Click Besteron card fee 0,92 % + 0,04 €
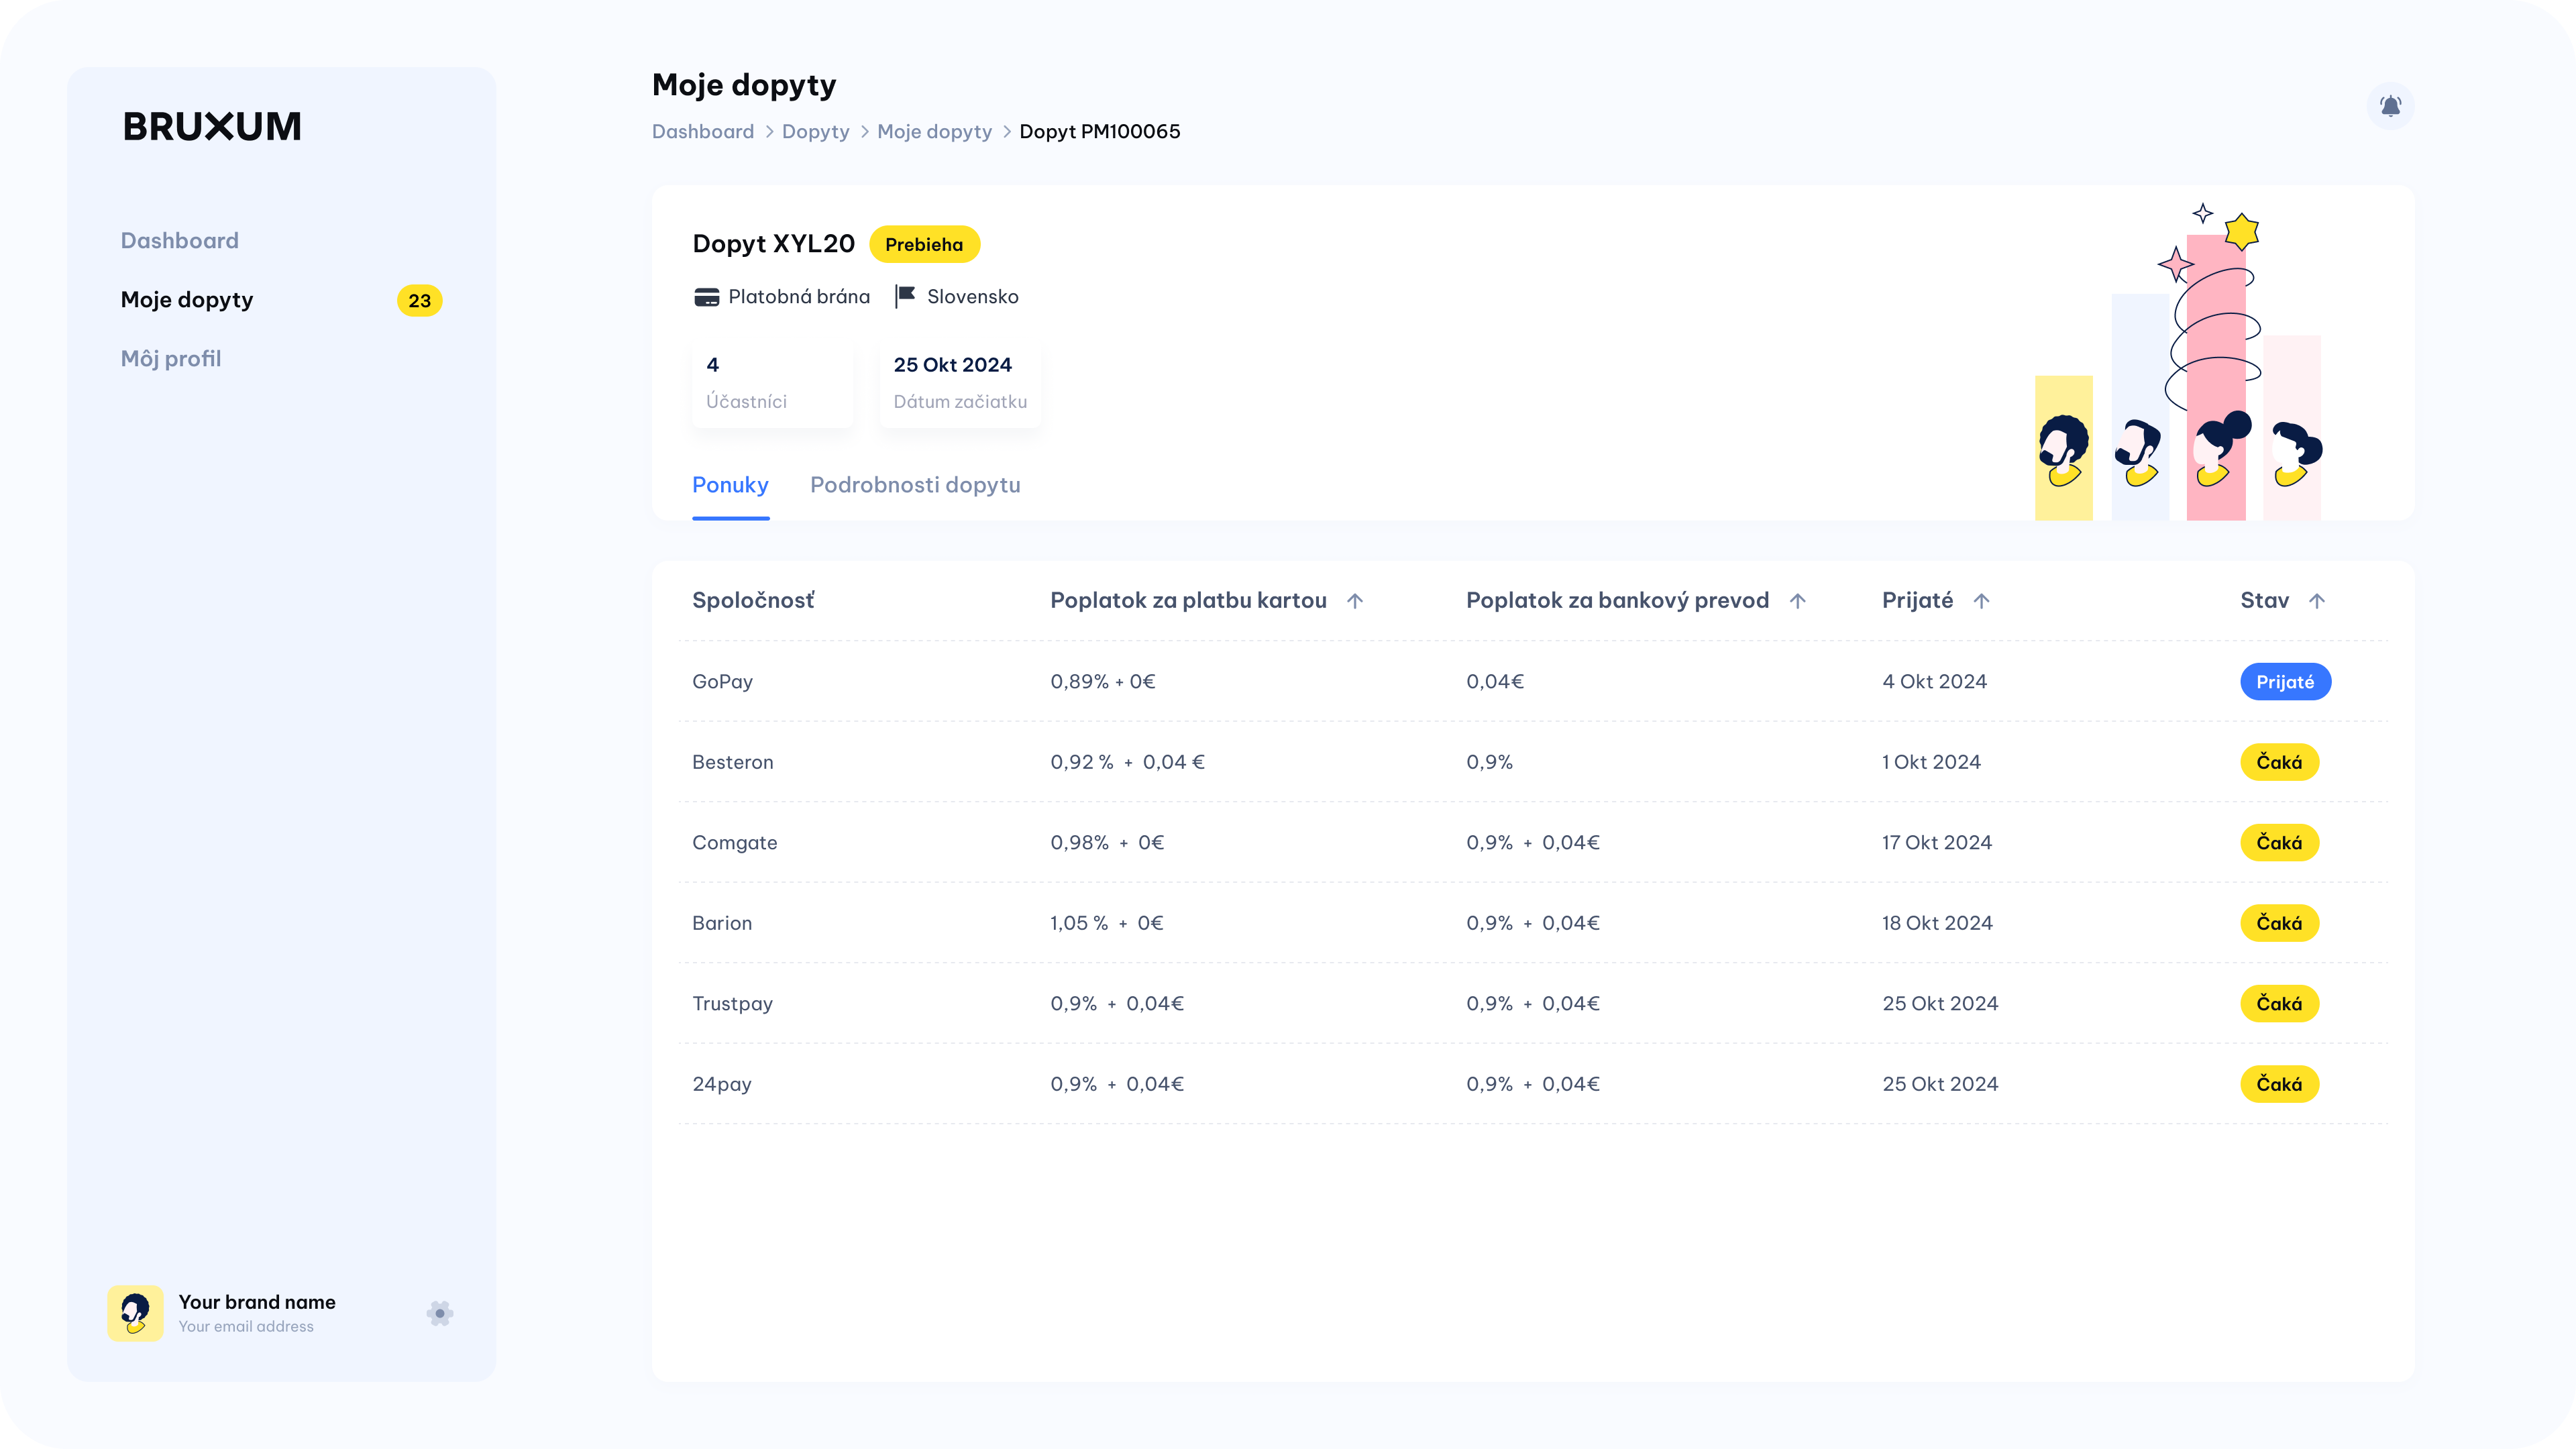 point(1127,762)
